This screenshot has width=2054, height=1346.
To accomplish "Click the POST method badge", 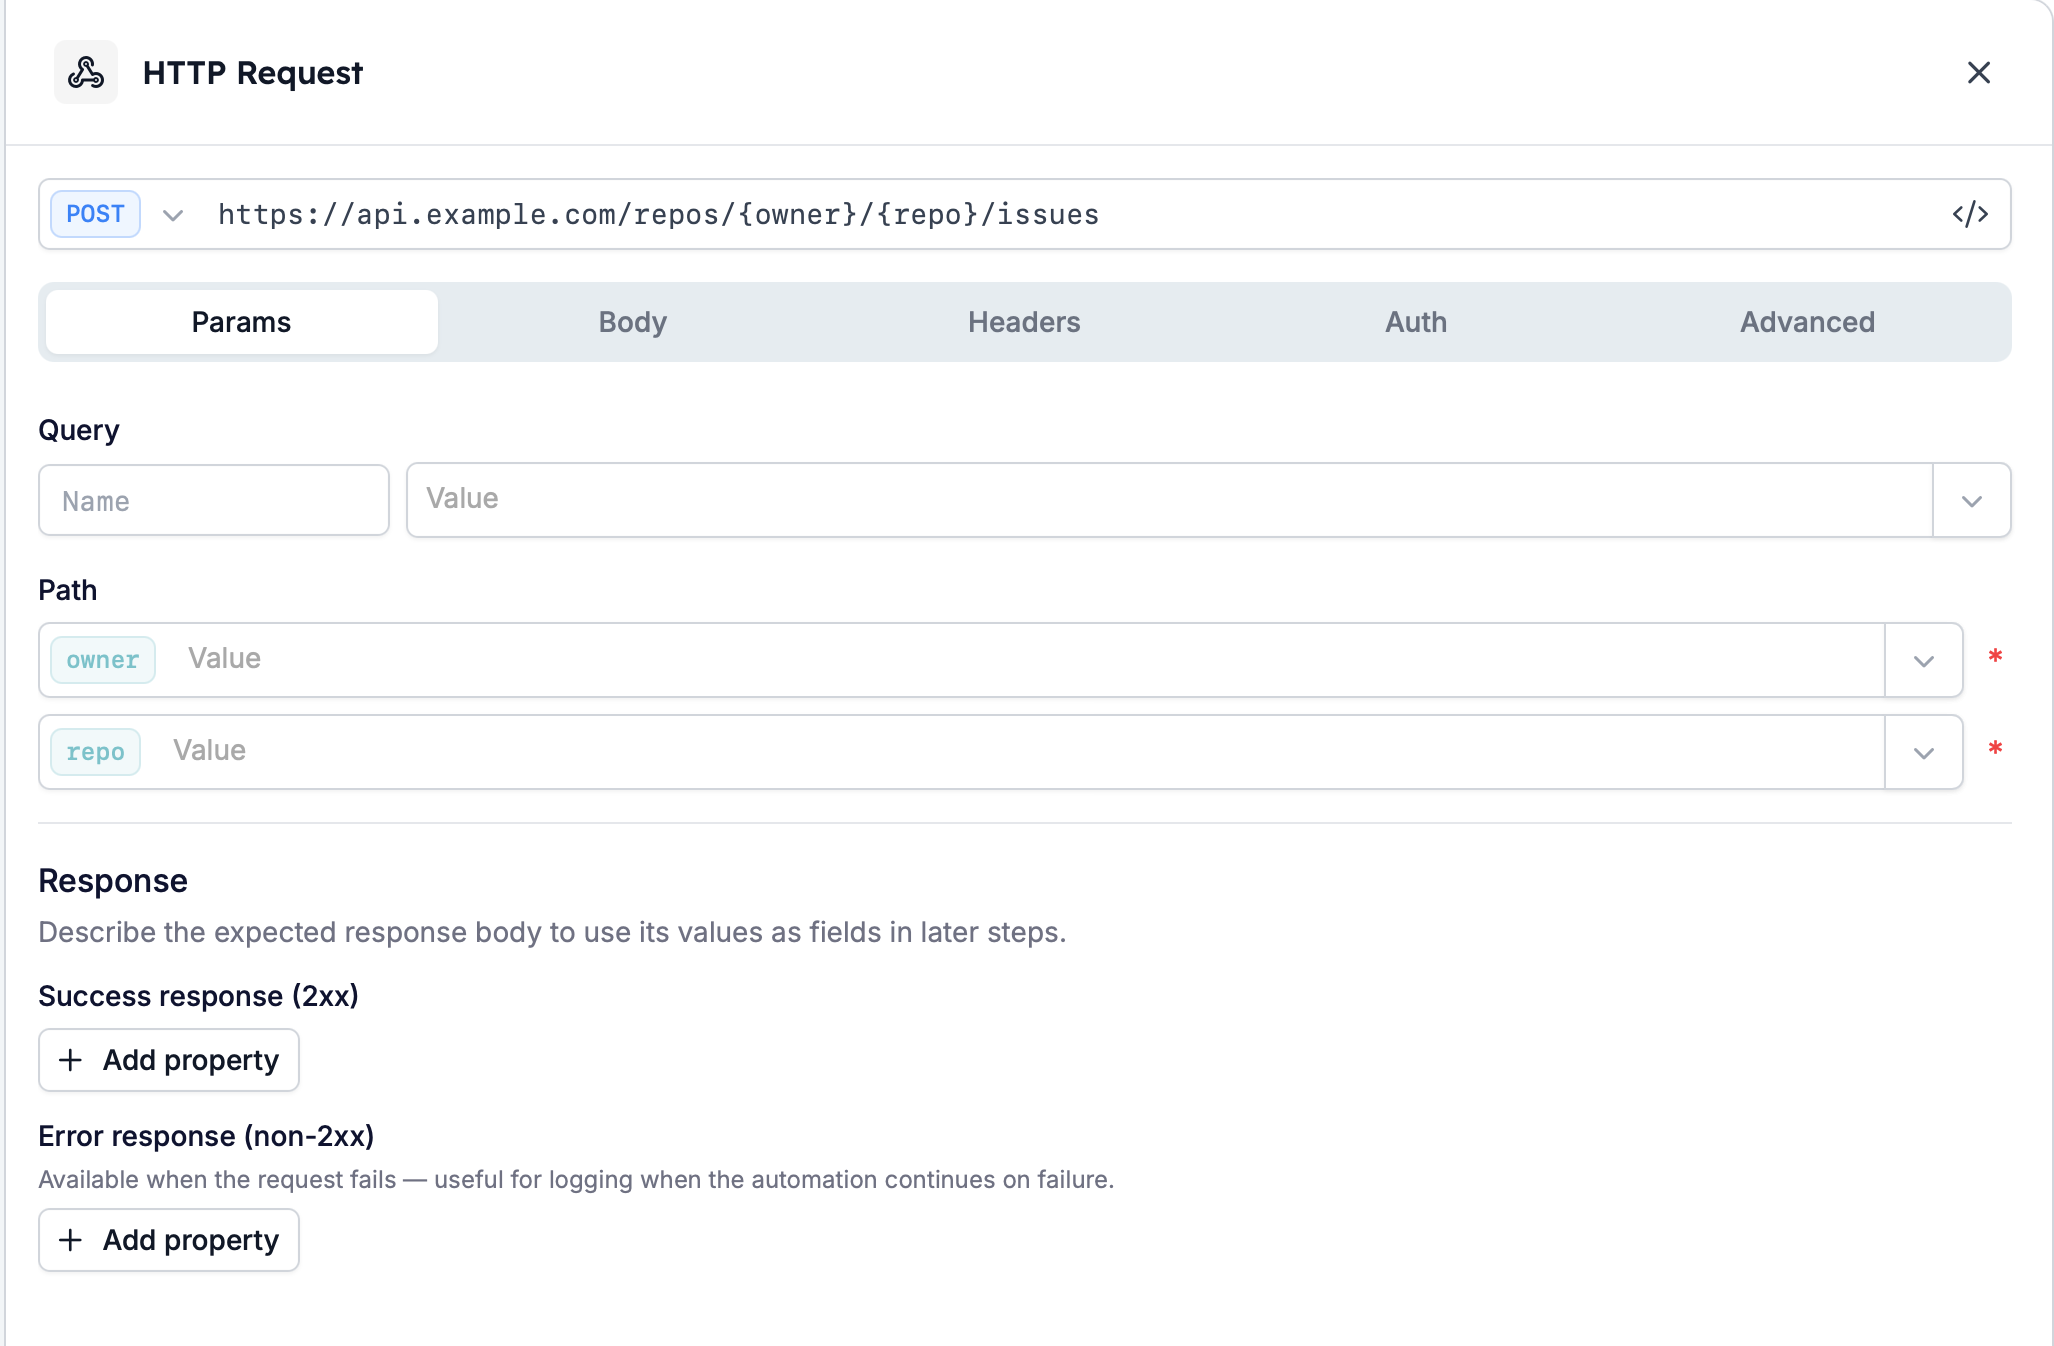I will tap(95, 214).
